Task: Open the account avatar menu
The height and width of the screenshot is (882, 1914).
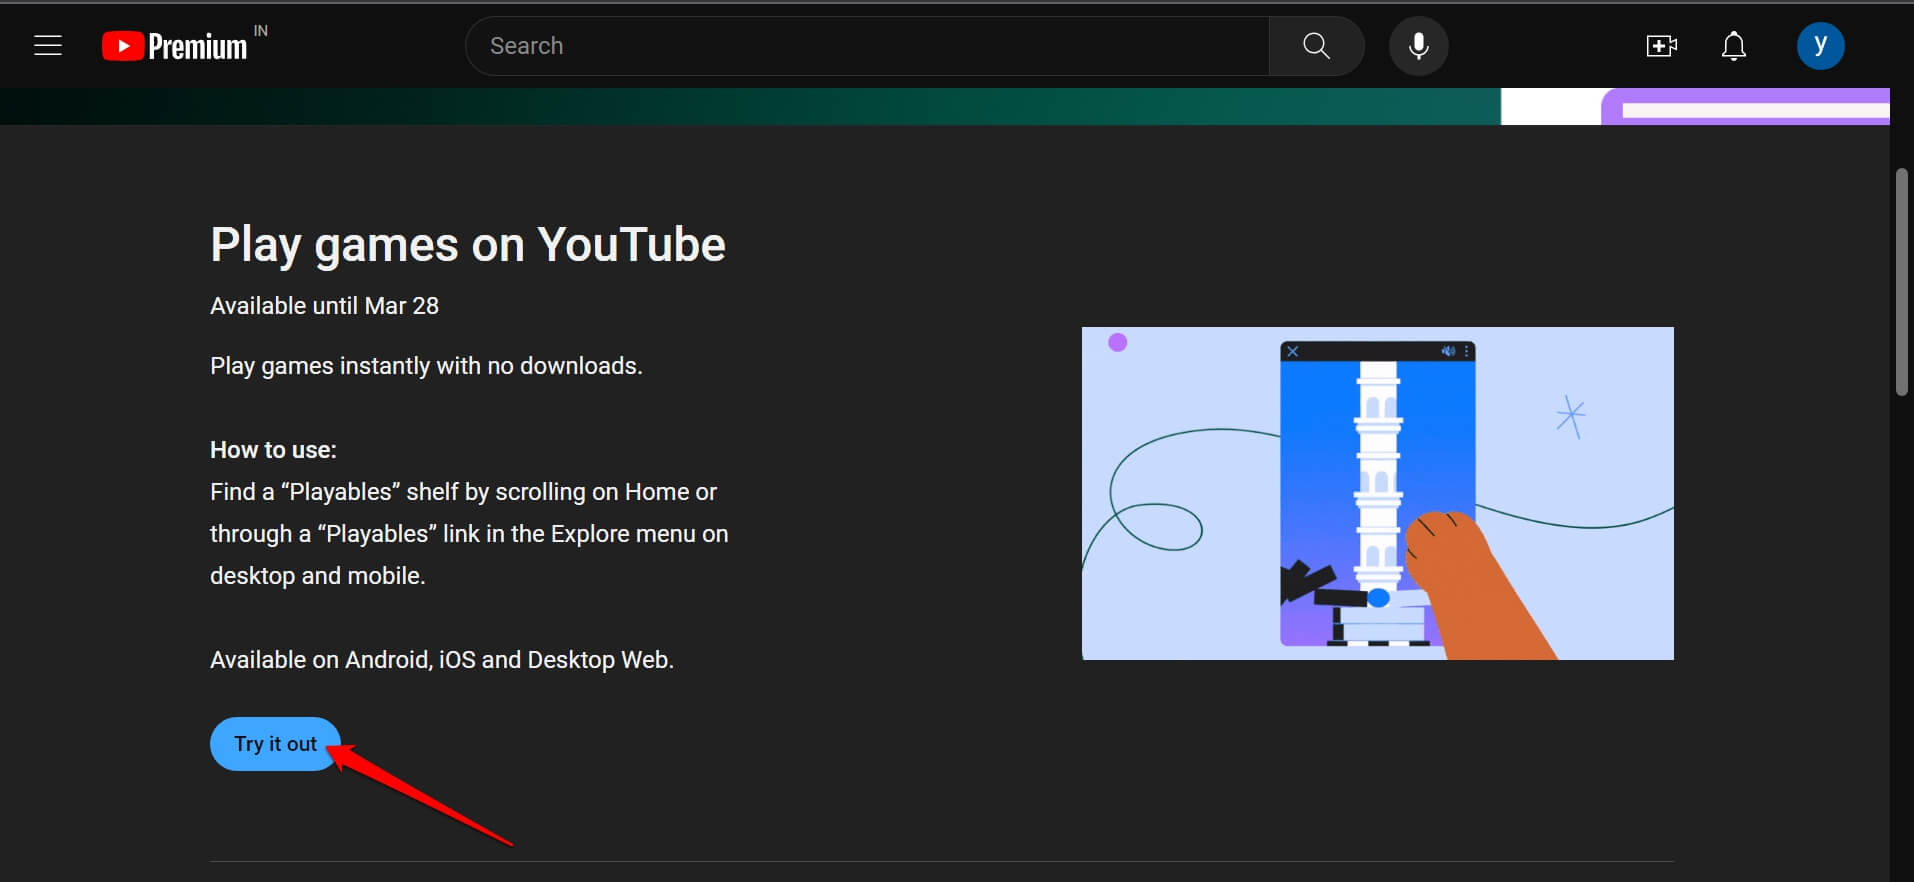Action: (1820, 46)
